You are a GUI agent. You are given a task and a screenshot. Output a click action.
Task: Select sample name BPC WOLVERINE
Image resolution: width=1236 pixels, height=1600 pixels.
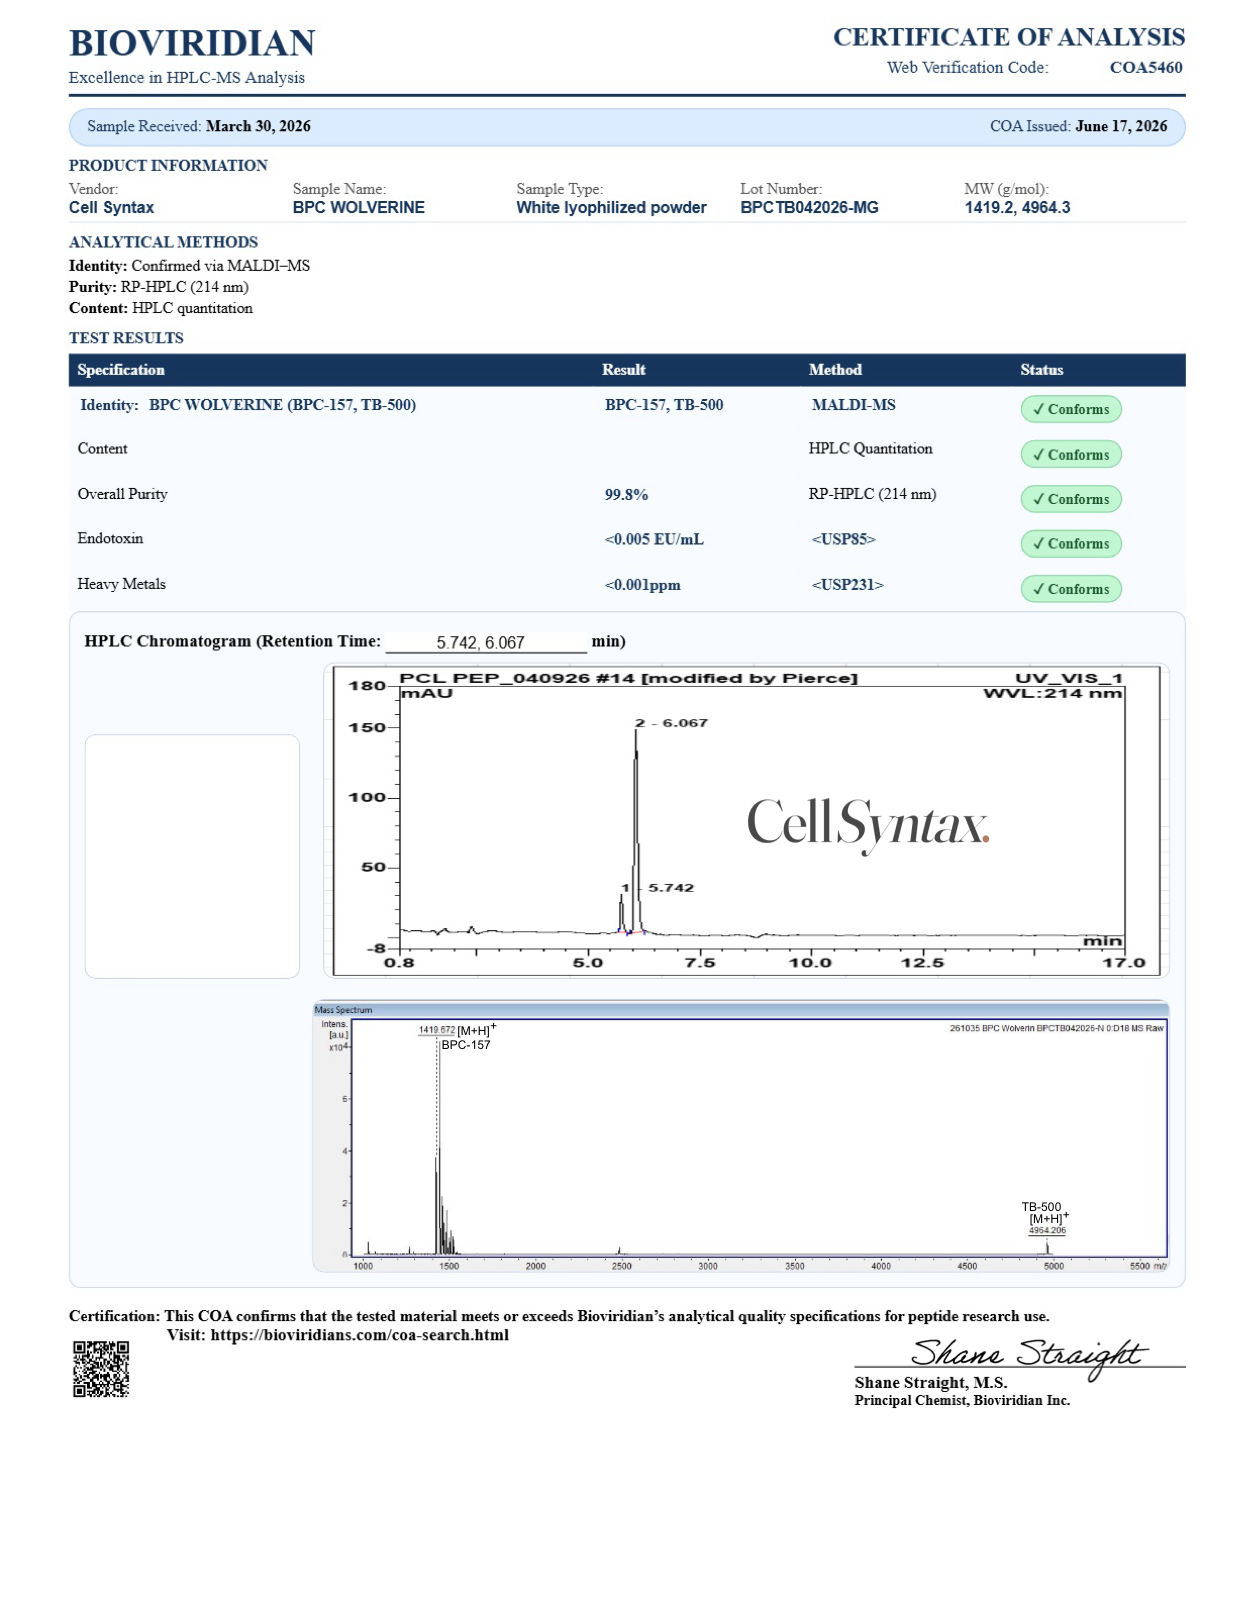pyautogui.click(x=358, y=207)
